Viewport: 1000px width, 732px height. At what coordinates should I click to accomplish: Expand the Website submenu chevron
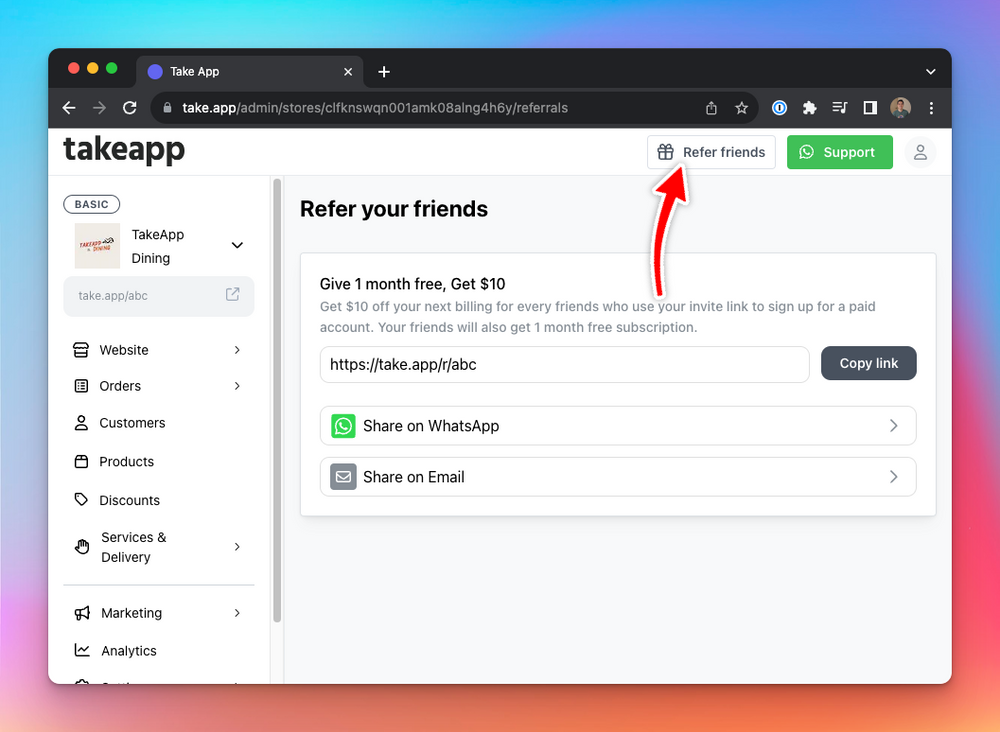point(237,350)
